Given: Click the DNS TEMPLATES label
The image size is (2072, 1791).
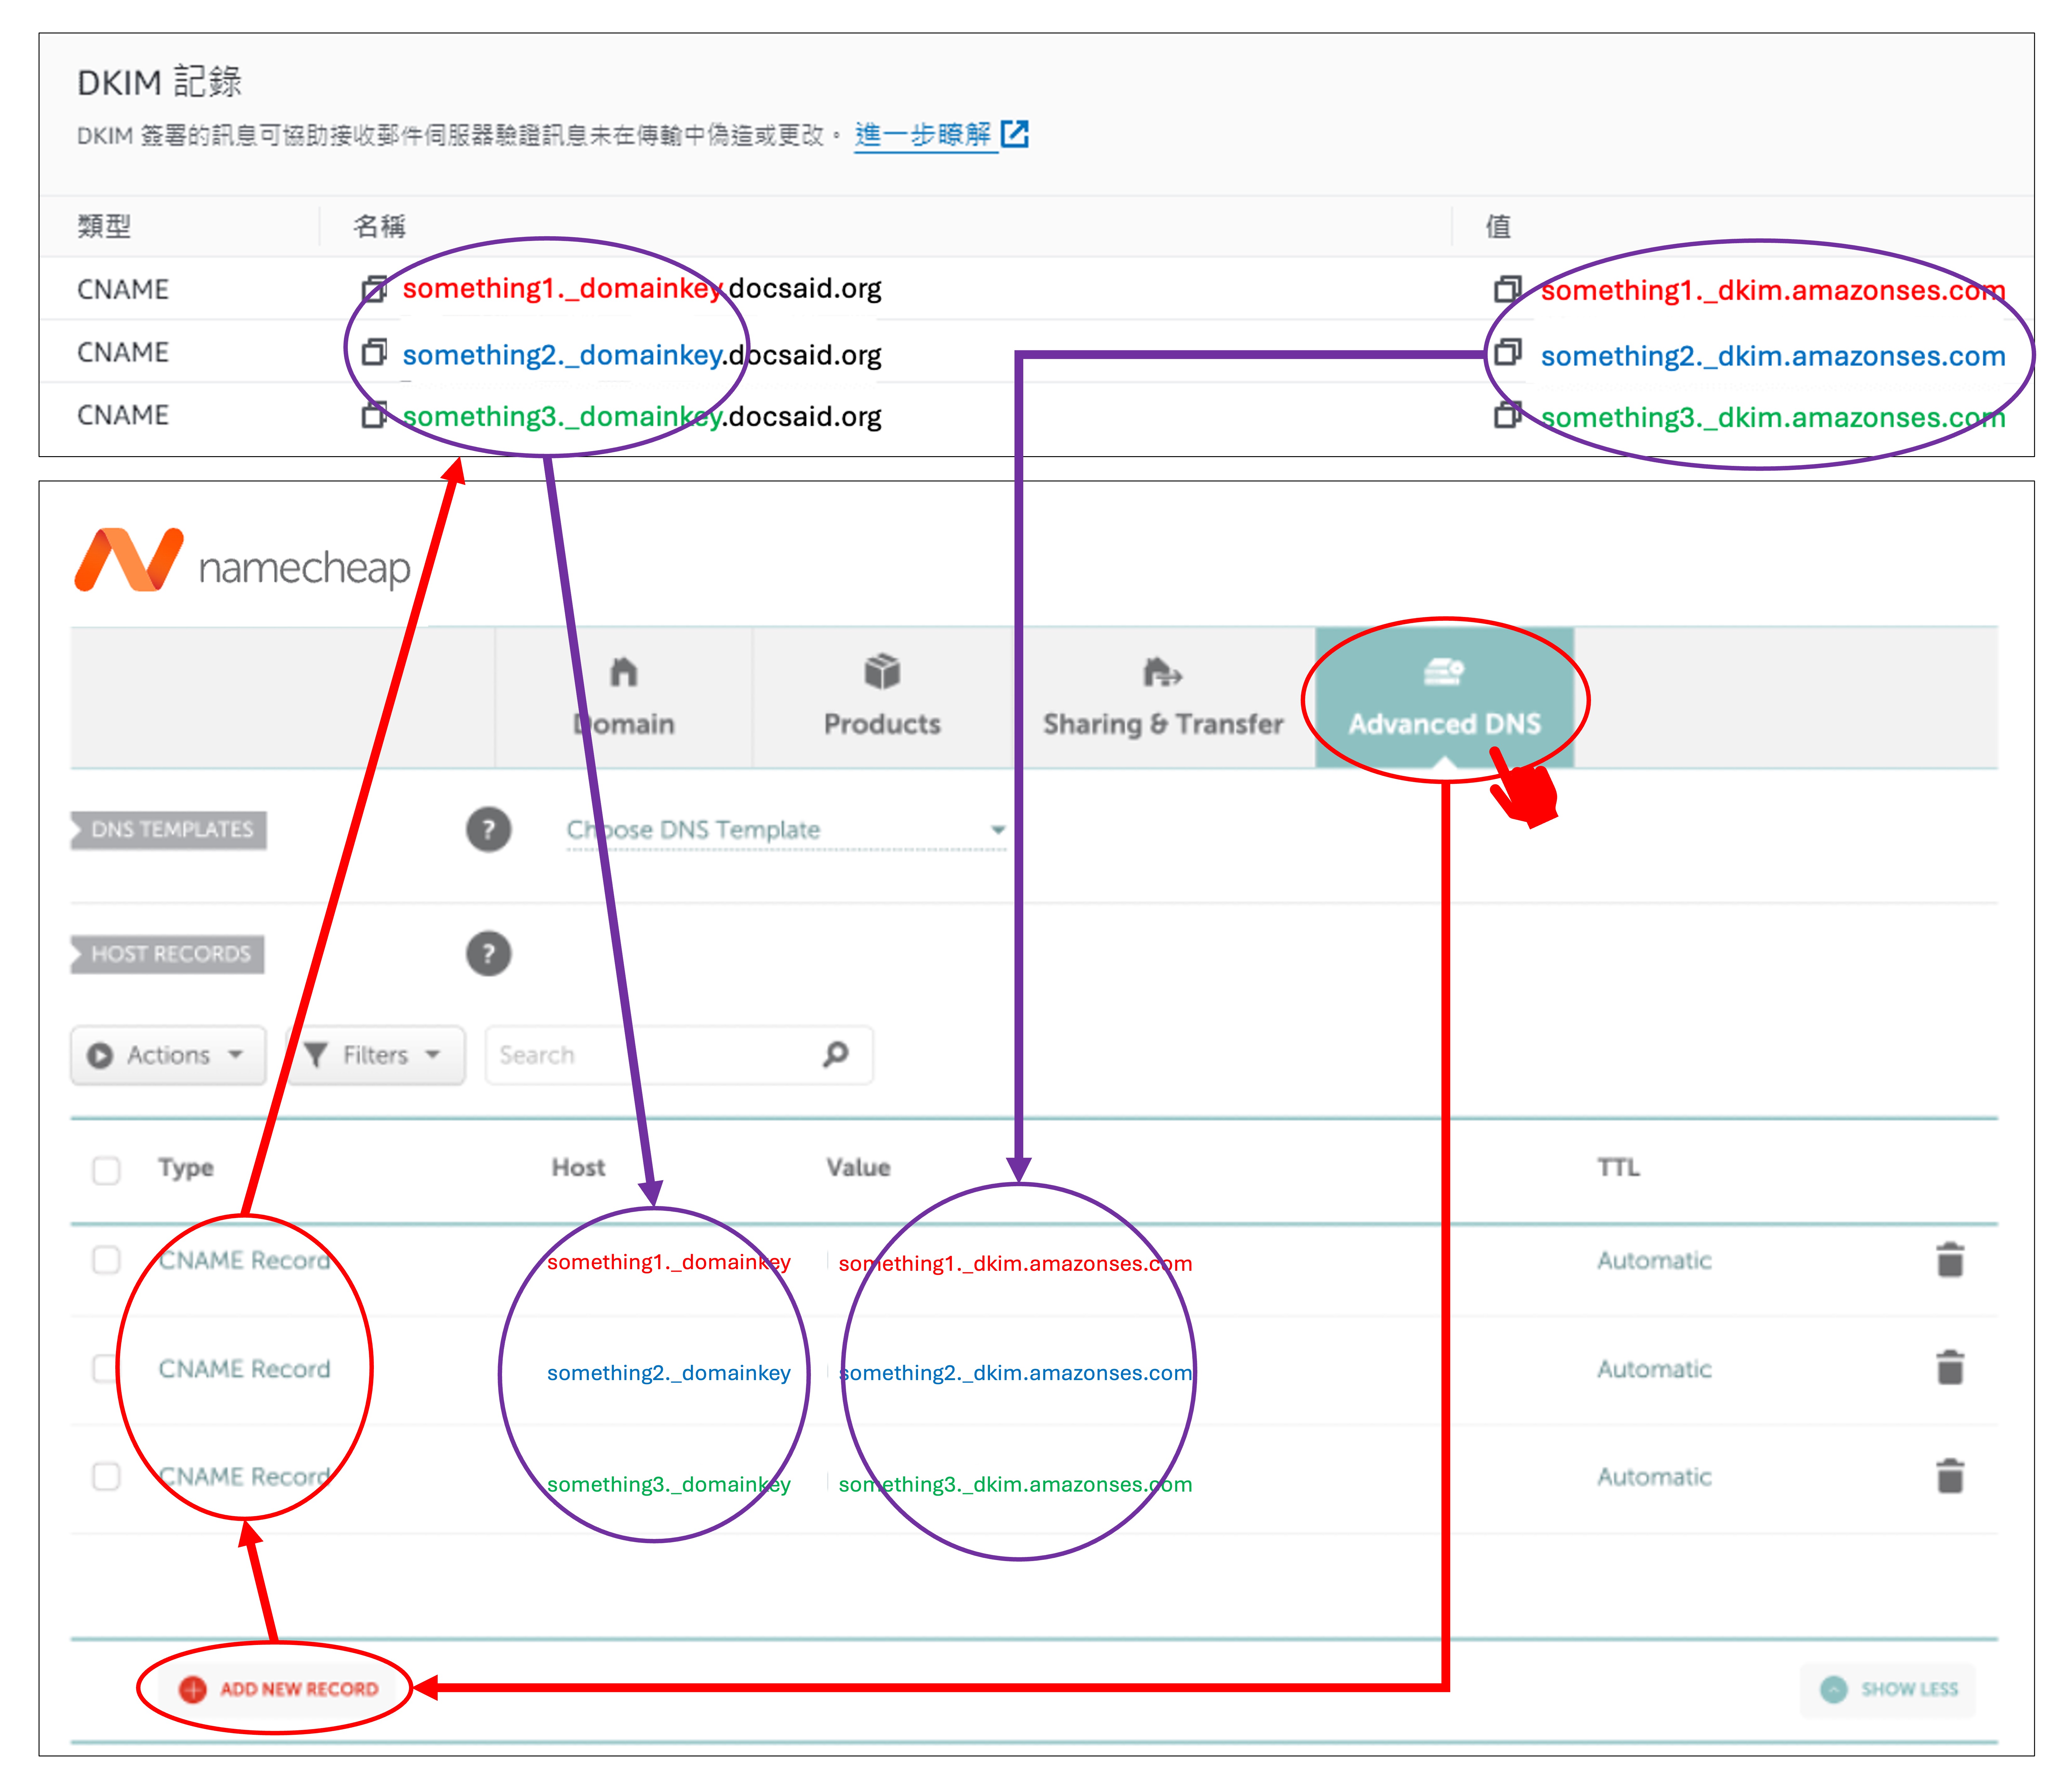Looking at the screenshot, I should (169, 830).
